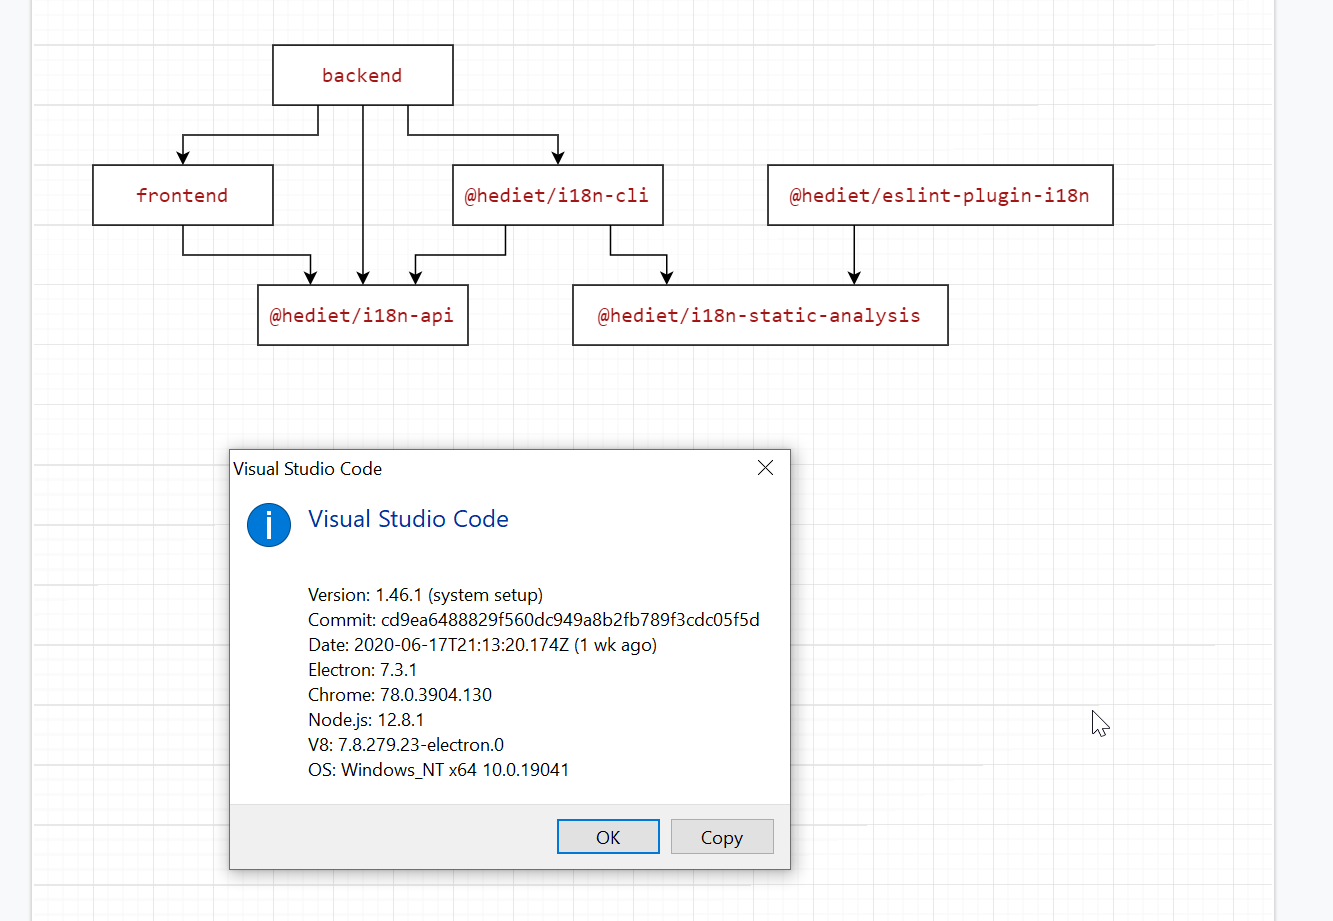Click the dialog title bar text
Screen dimensions: 1333x921
point(307,468)
